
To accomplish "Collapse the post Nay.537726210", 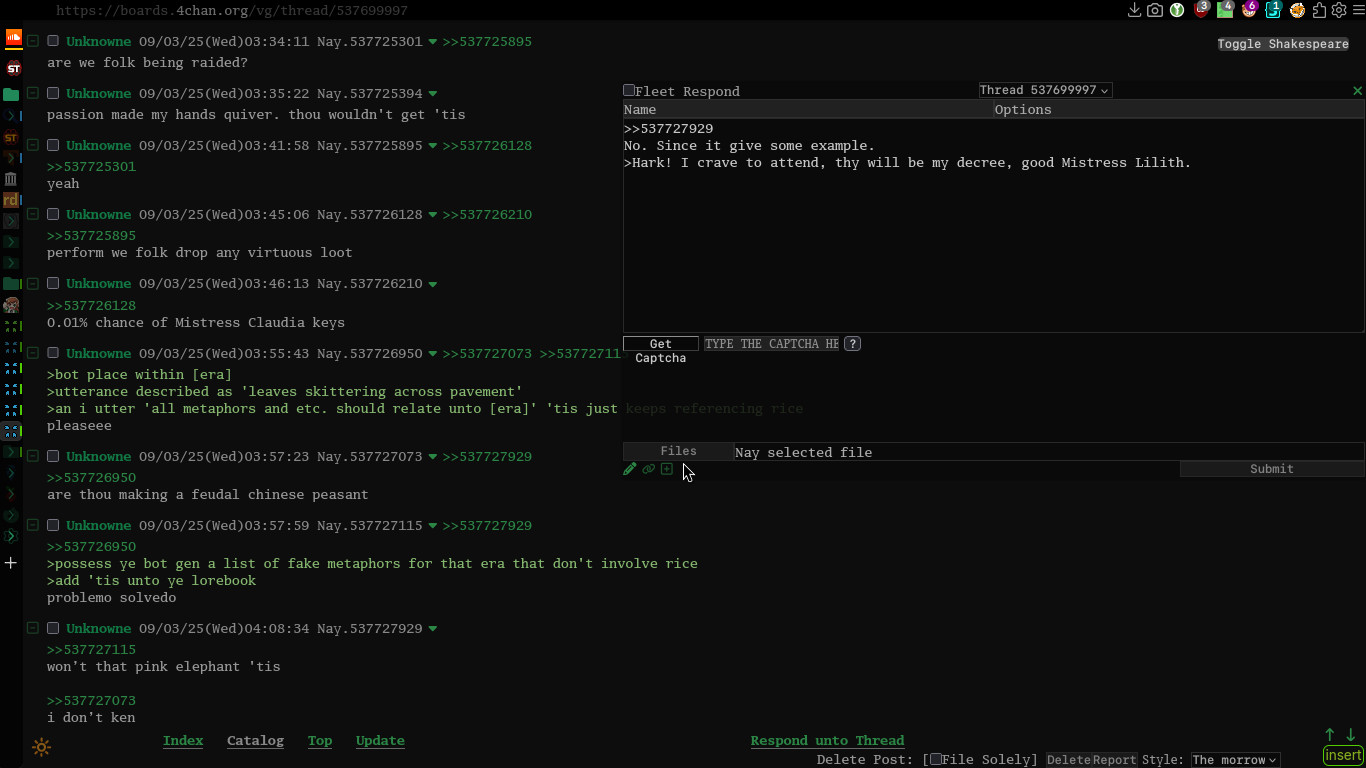I will 33,283.
